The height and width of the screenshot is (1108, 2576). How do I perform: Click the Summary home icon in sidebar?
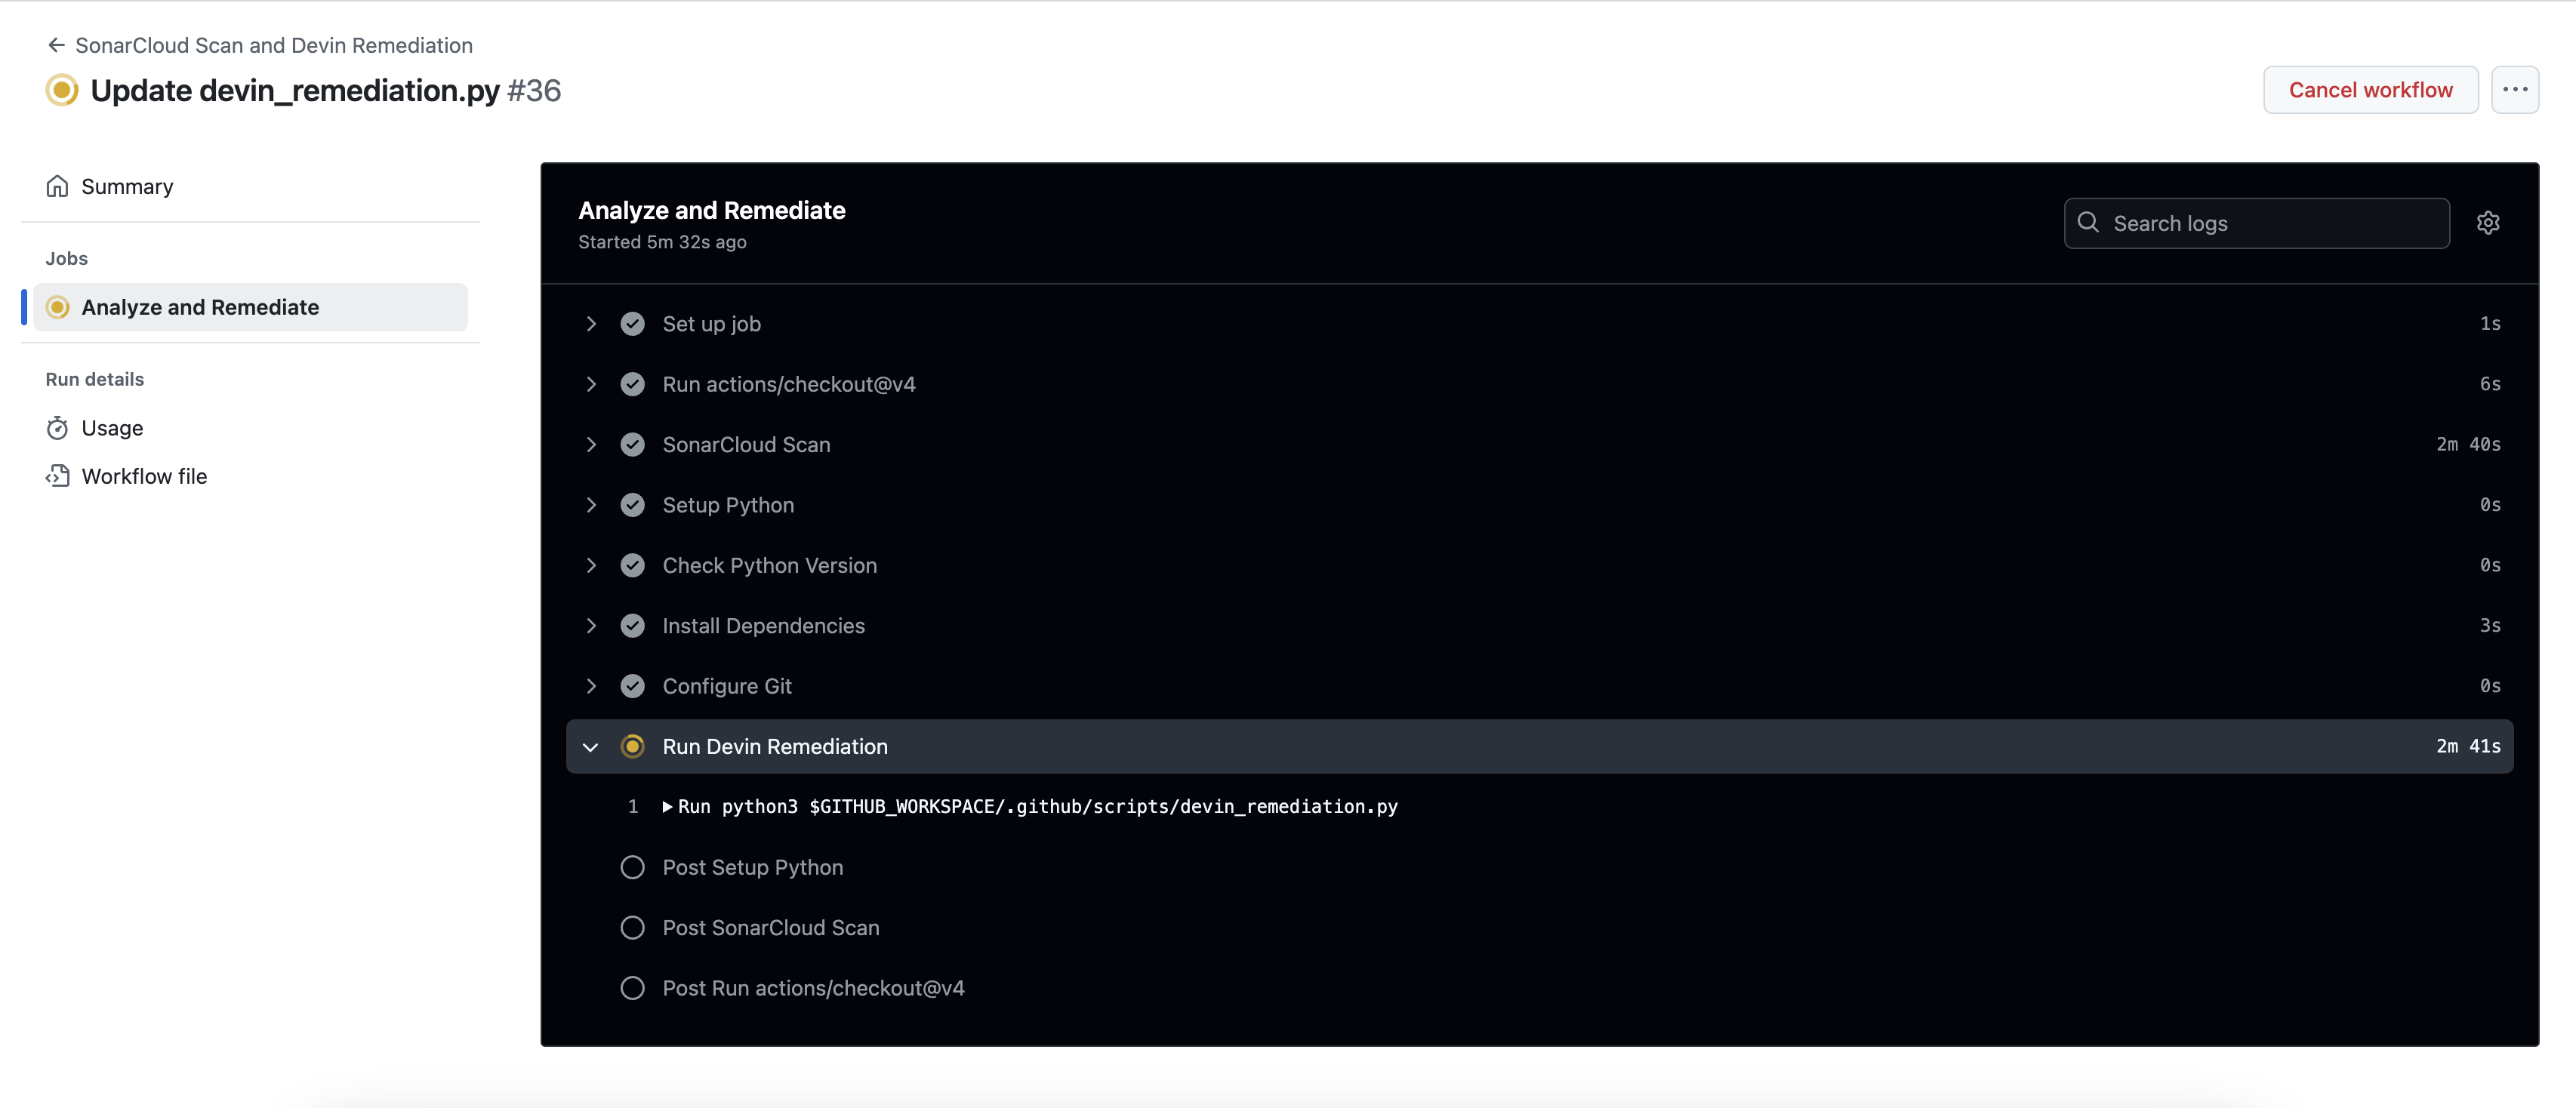pos(57,186)
